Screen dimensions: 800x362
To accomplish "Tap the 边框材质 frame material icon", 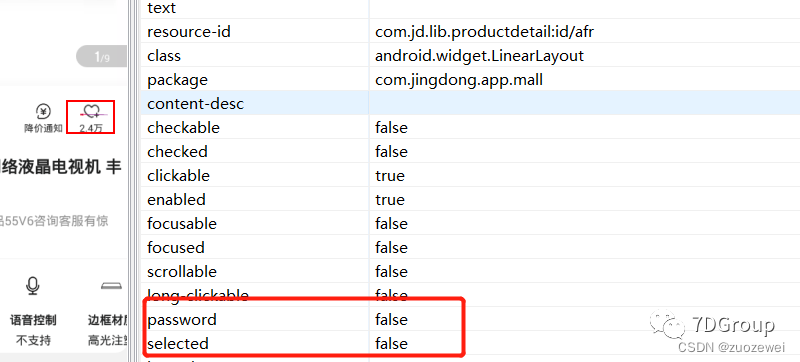I will pos(112,286).
